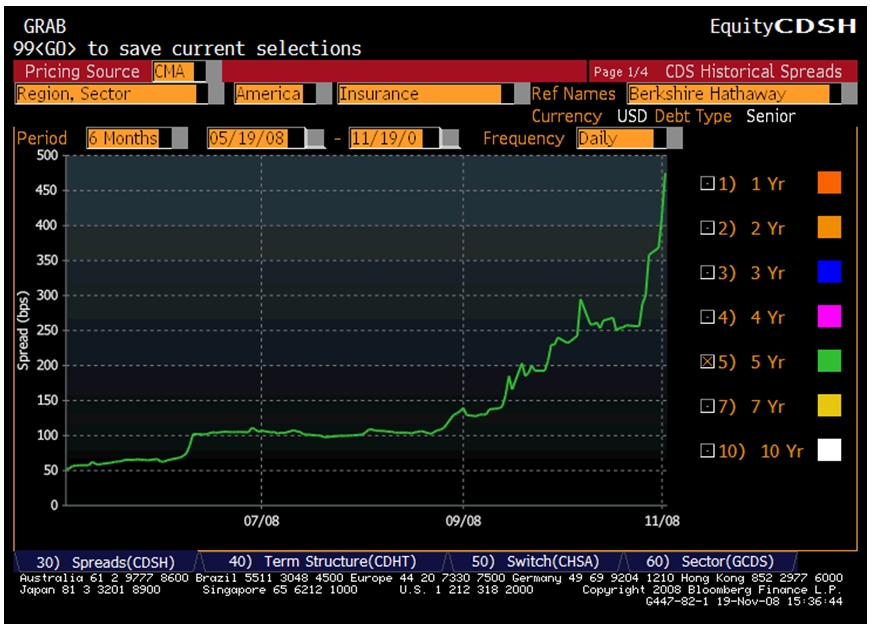The width and height of the screenshot is (870, 640).
Task: Click the 5 Yr legend label
Action: 767,362
